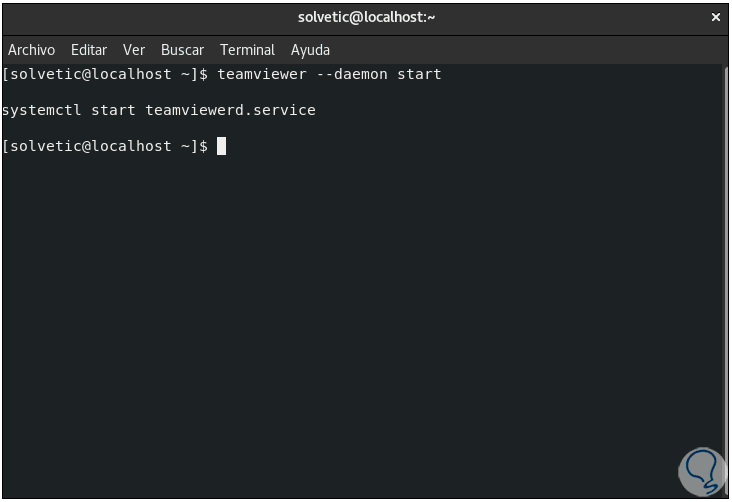The height and width of the screenshot is (502, 732).
Task: Click the blinking terminal cursor block
Action: (222, 146)
